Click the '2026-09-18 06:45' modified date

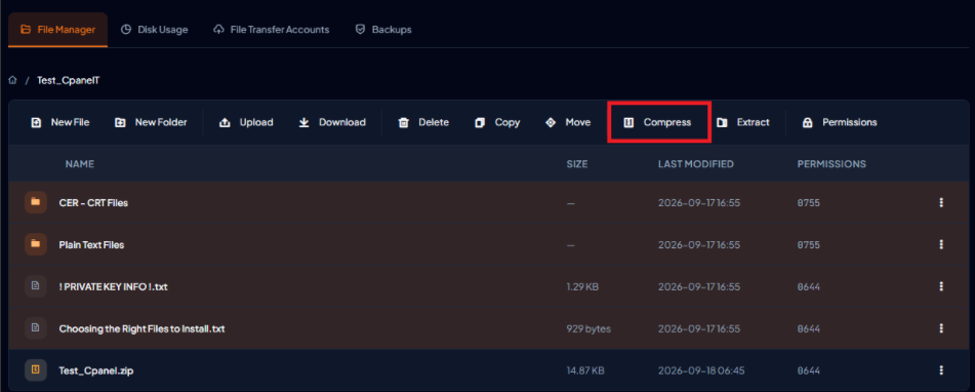(x=701, y=371)
